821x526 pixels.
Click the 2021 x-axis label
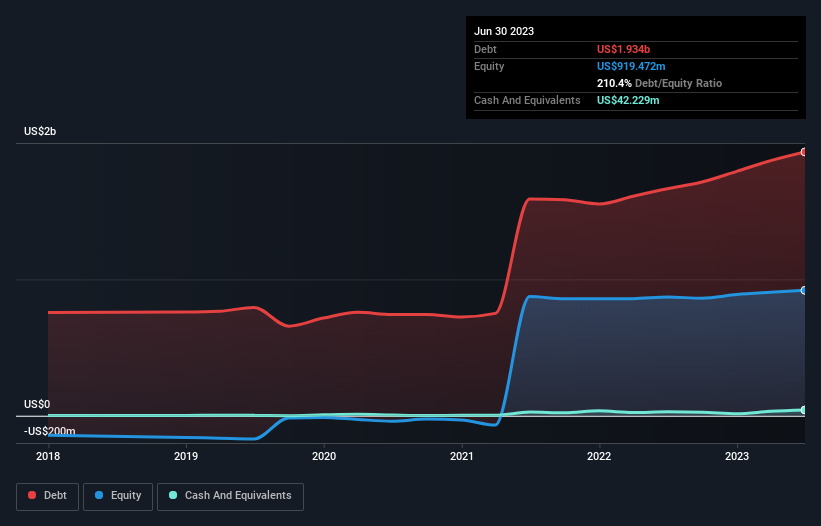click(462, 456)
